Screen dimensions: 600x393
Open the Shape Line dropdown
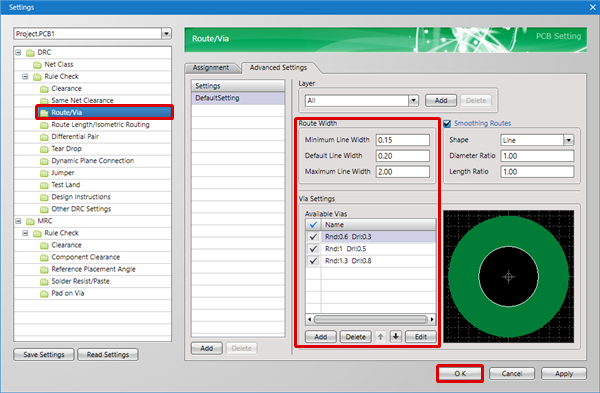pyautogui.click(x=569, y=140)
